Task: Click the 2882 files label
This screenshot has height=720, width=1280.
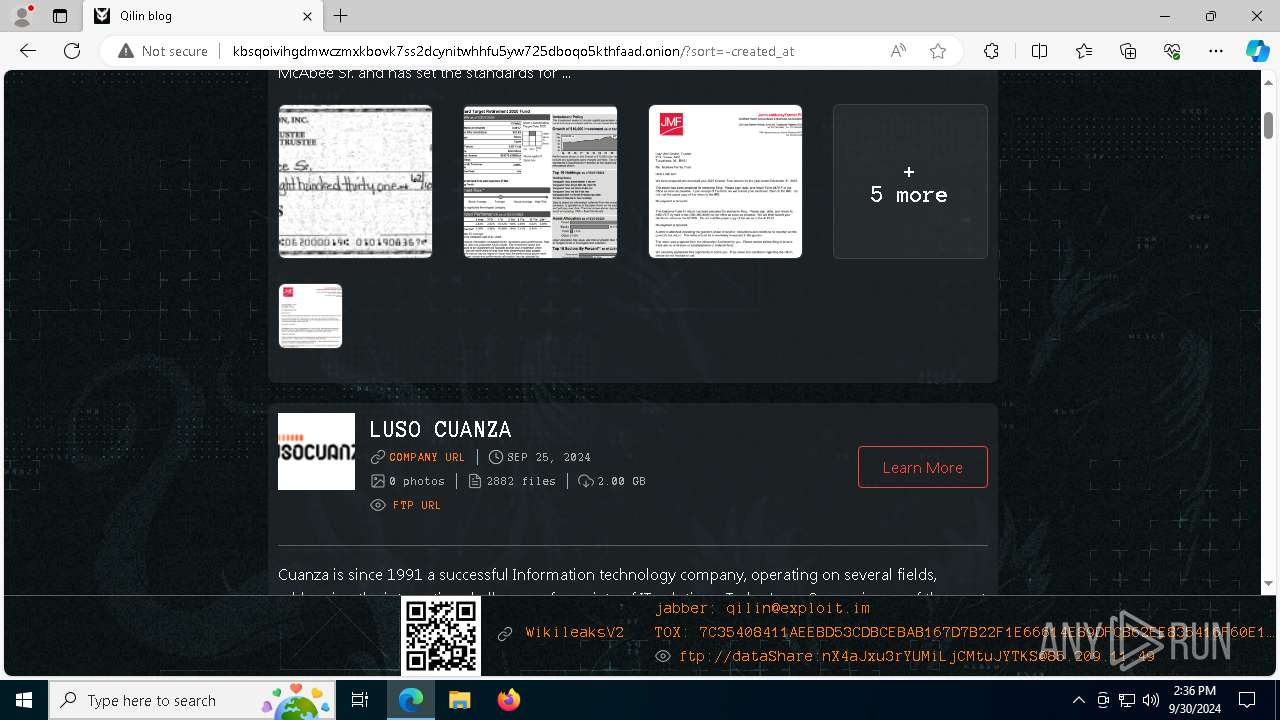Action: click(x=521, y=481)
